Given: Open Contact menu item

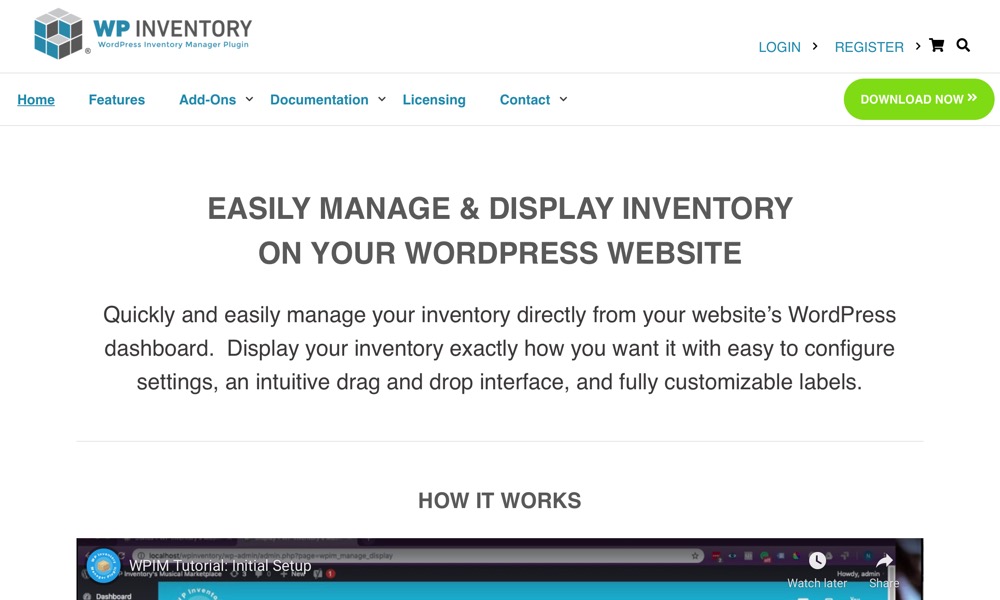Looking at the screenshot, I should coord(524,99).
